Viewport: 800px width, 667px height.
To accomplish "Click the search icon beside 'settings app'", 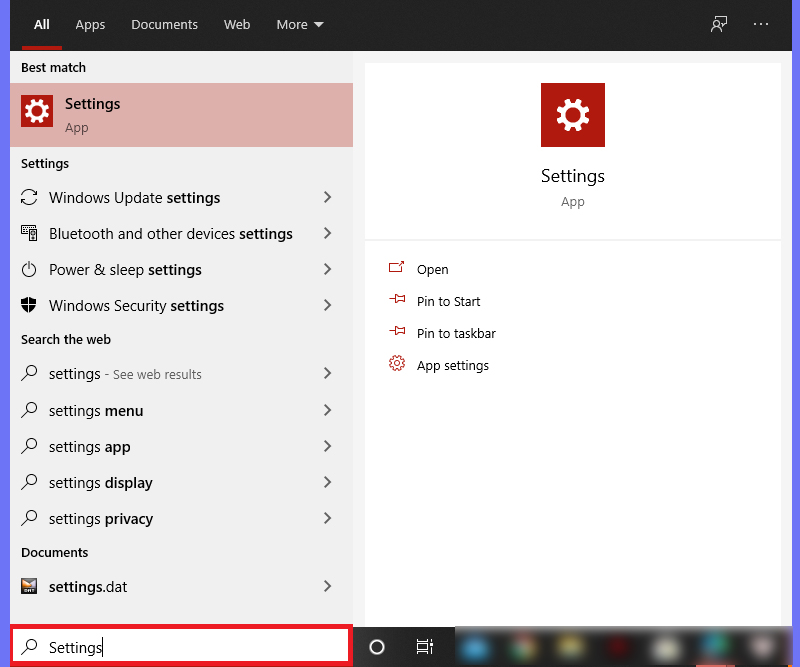I will click(x=29, y=446).
